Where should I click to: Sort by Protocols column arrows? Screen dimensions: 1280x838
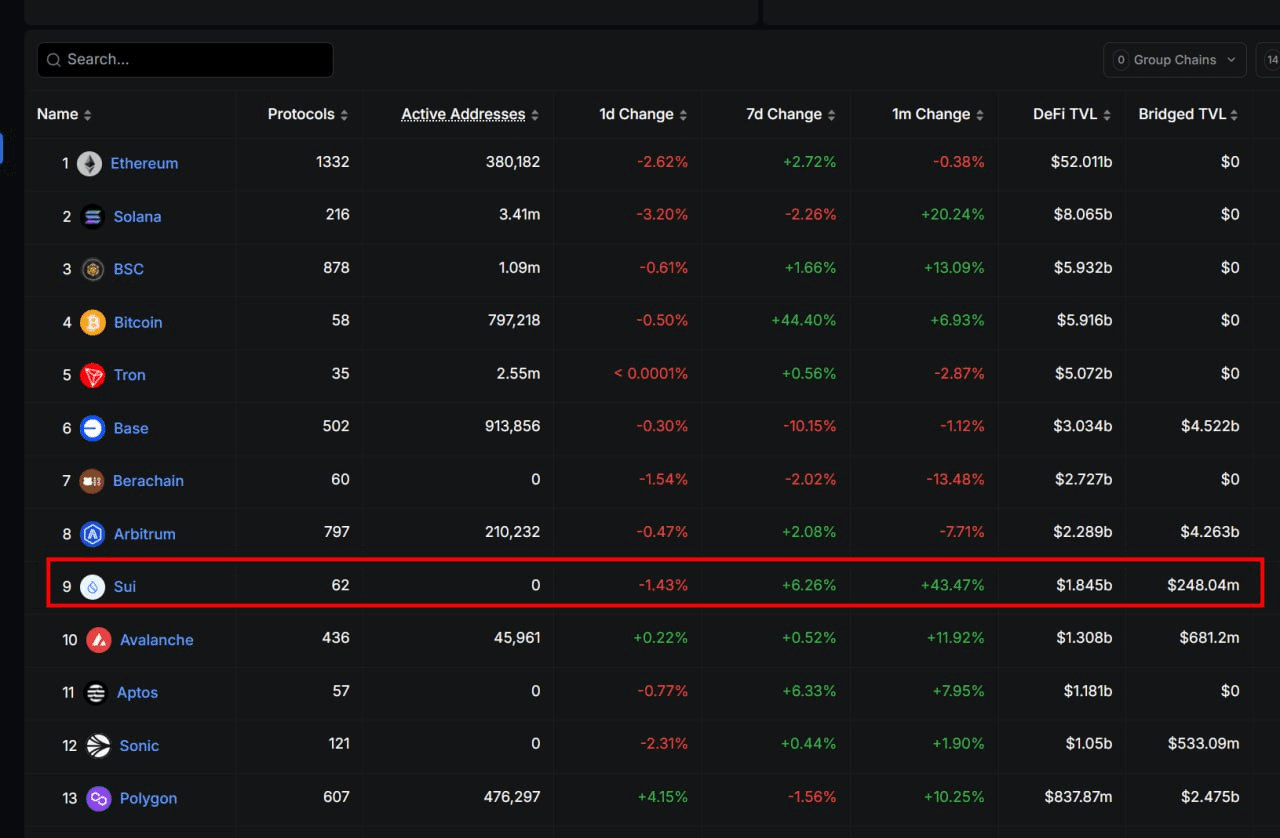(344, 115)
